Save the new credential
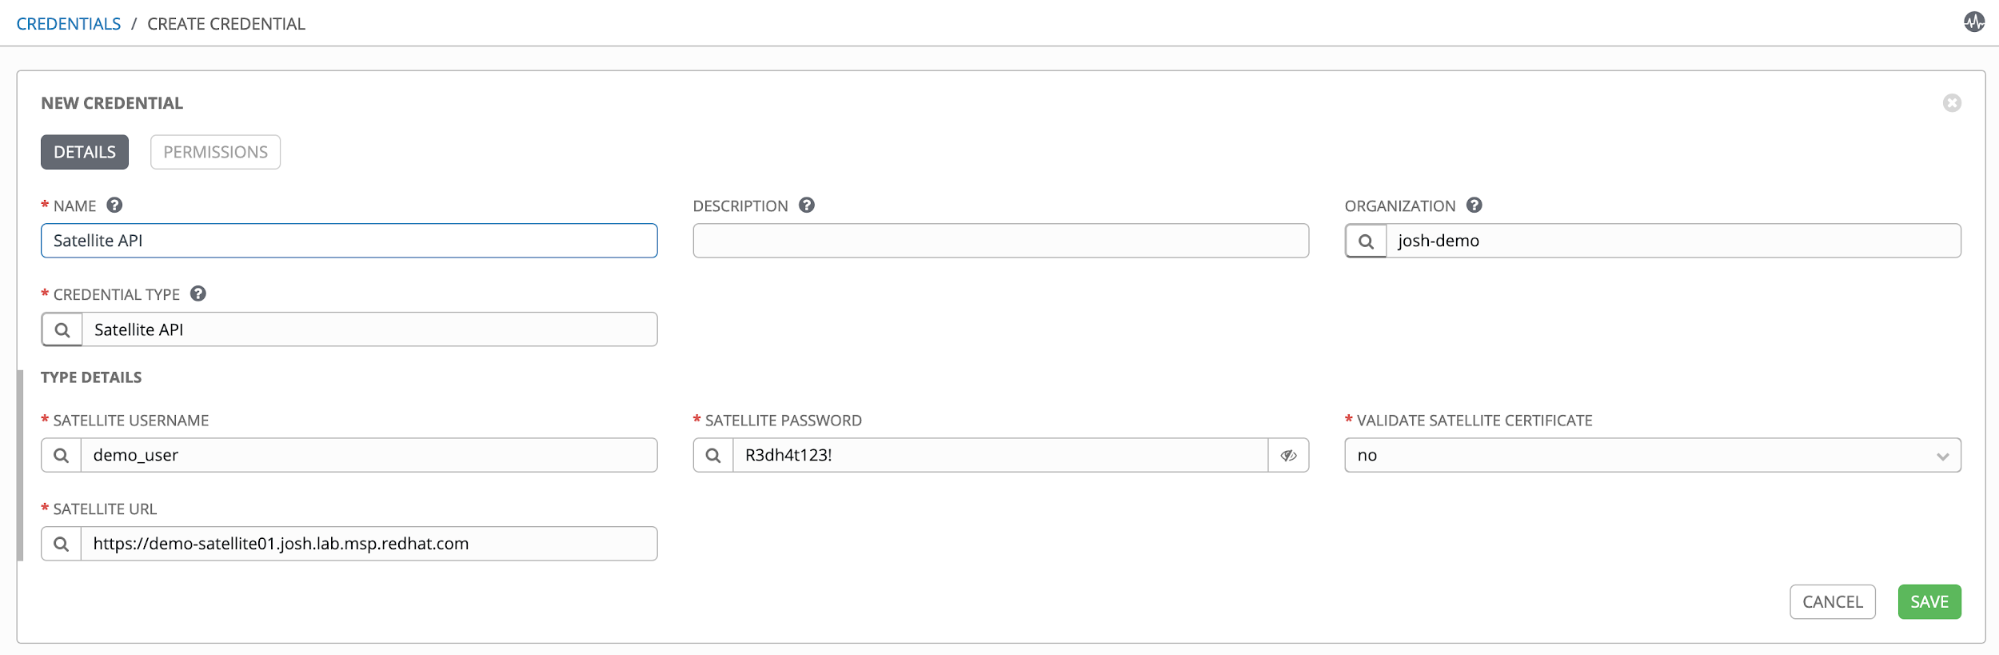 tap(1929, 602)
